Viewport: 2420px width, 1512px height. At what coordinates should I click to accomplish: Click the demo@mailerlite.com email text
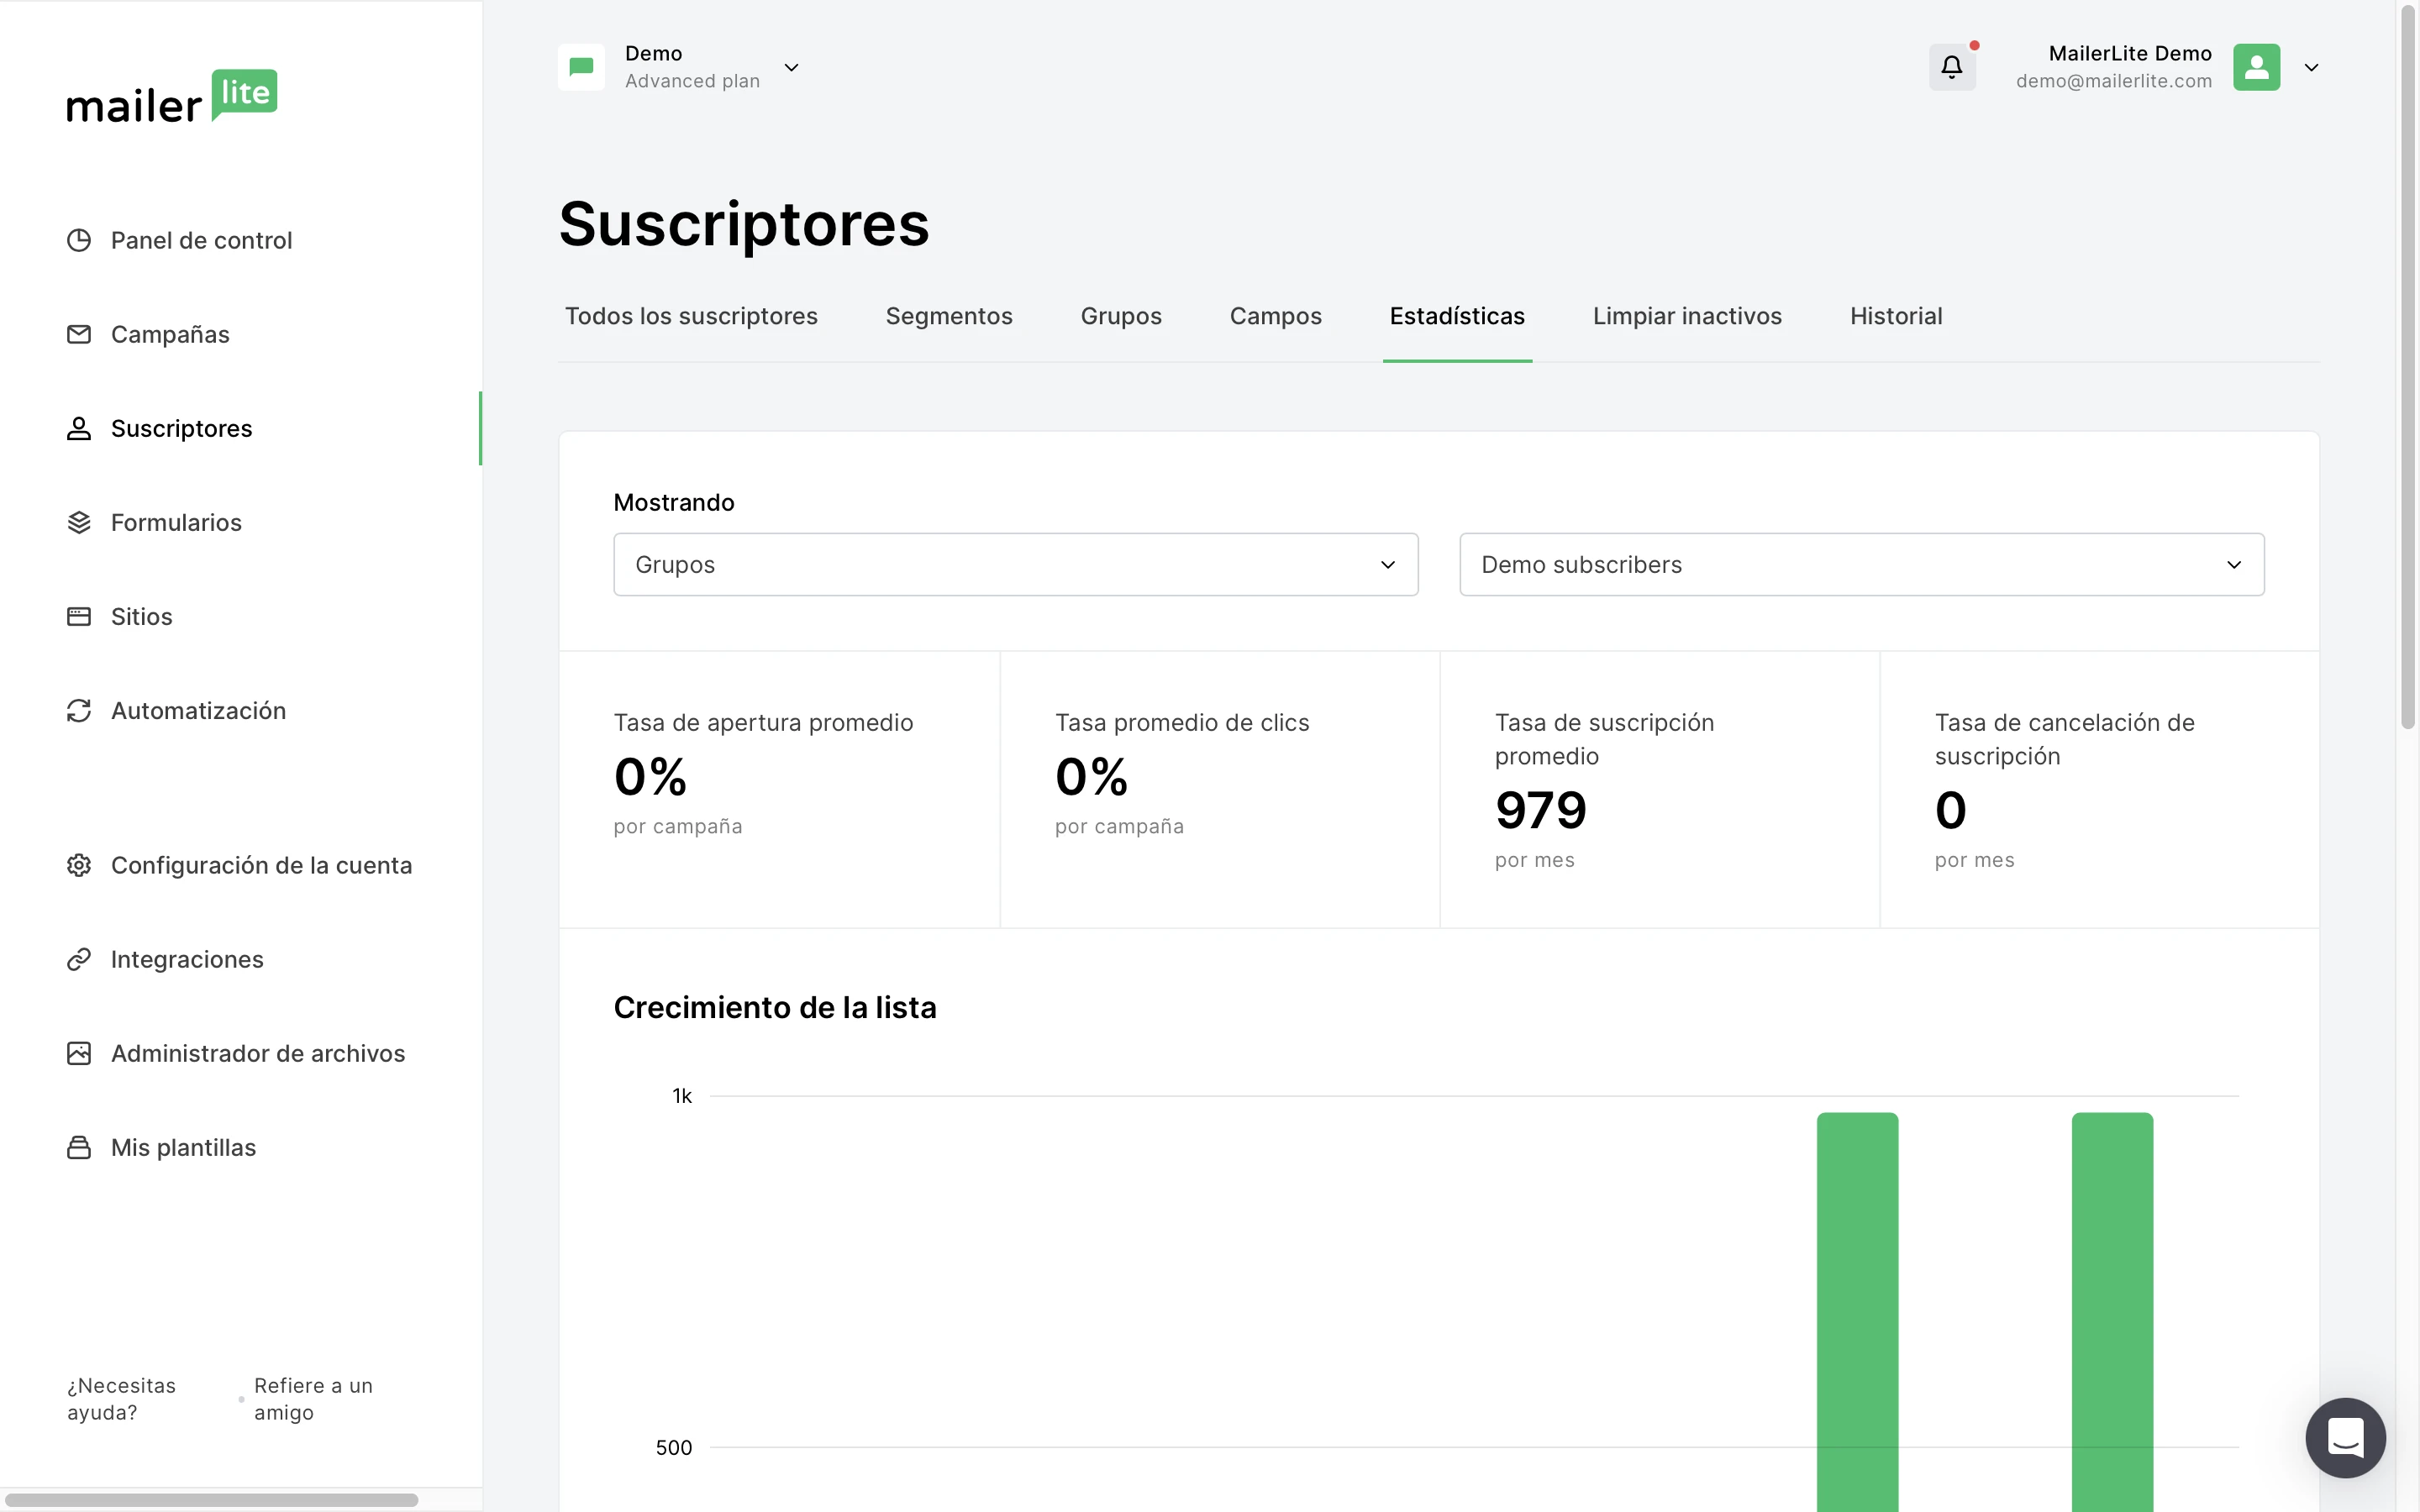tap(2114, 81)
